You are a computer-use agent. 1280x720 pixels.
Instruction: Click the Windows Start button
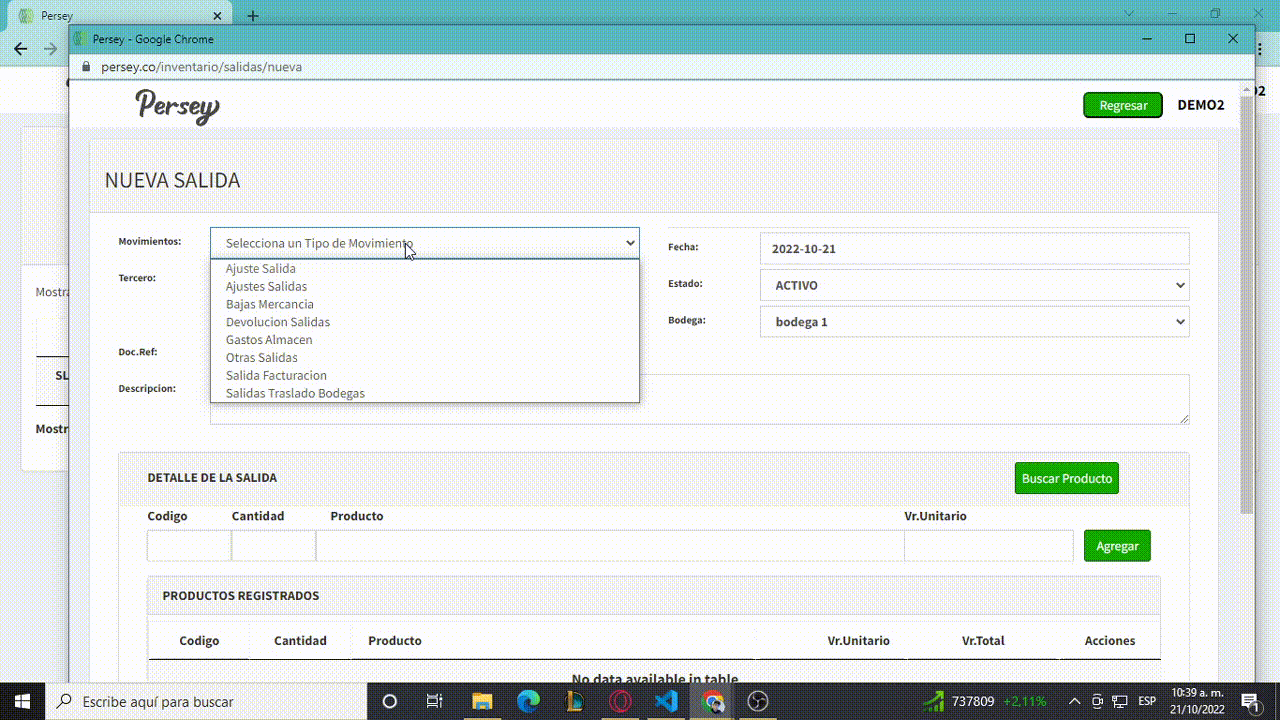point(22,701)
